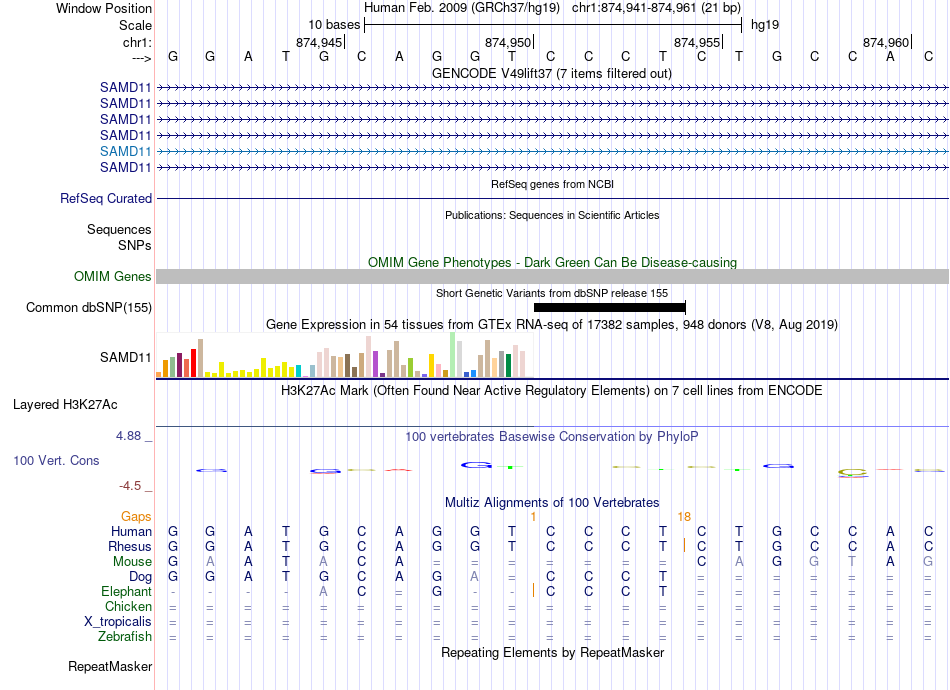Click the '4.88' PhyloP upper scale value

pyautogui.click(x=128, y=436)
